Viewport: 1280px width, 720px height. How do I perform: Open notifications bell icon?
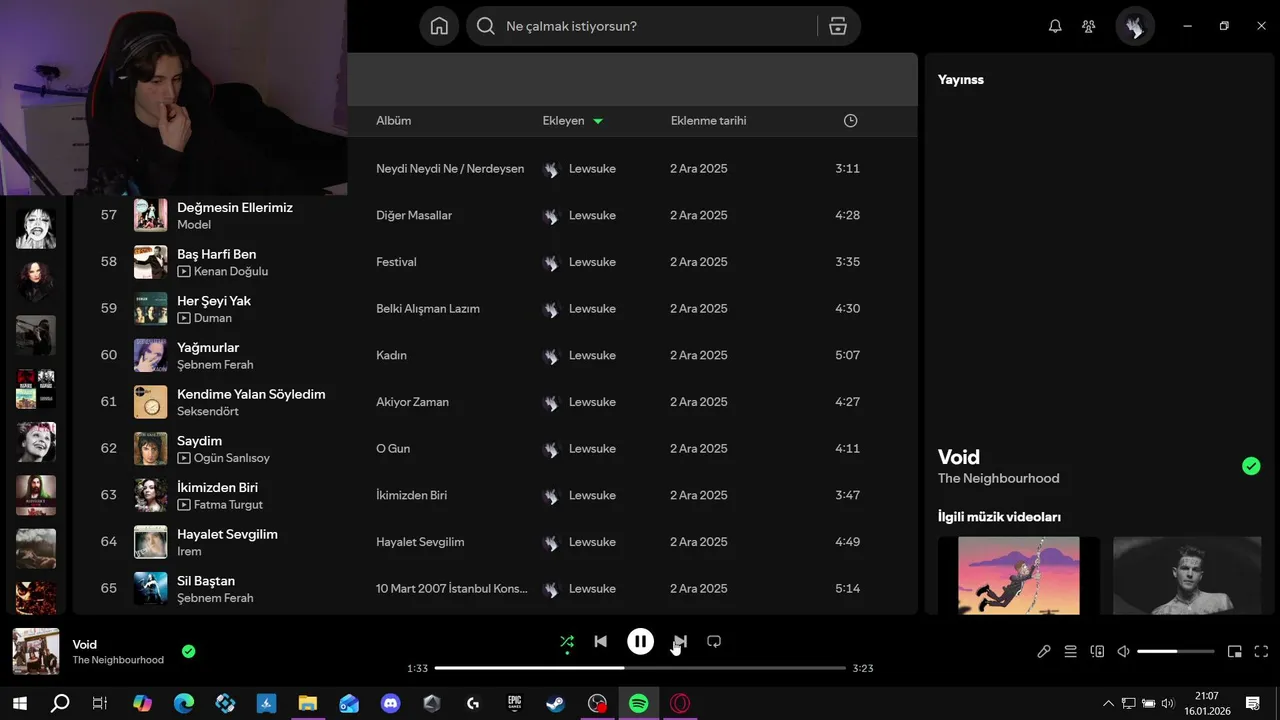1055,26
